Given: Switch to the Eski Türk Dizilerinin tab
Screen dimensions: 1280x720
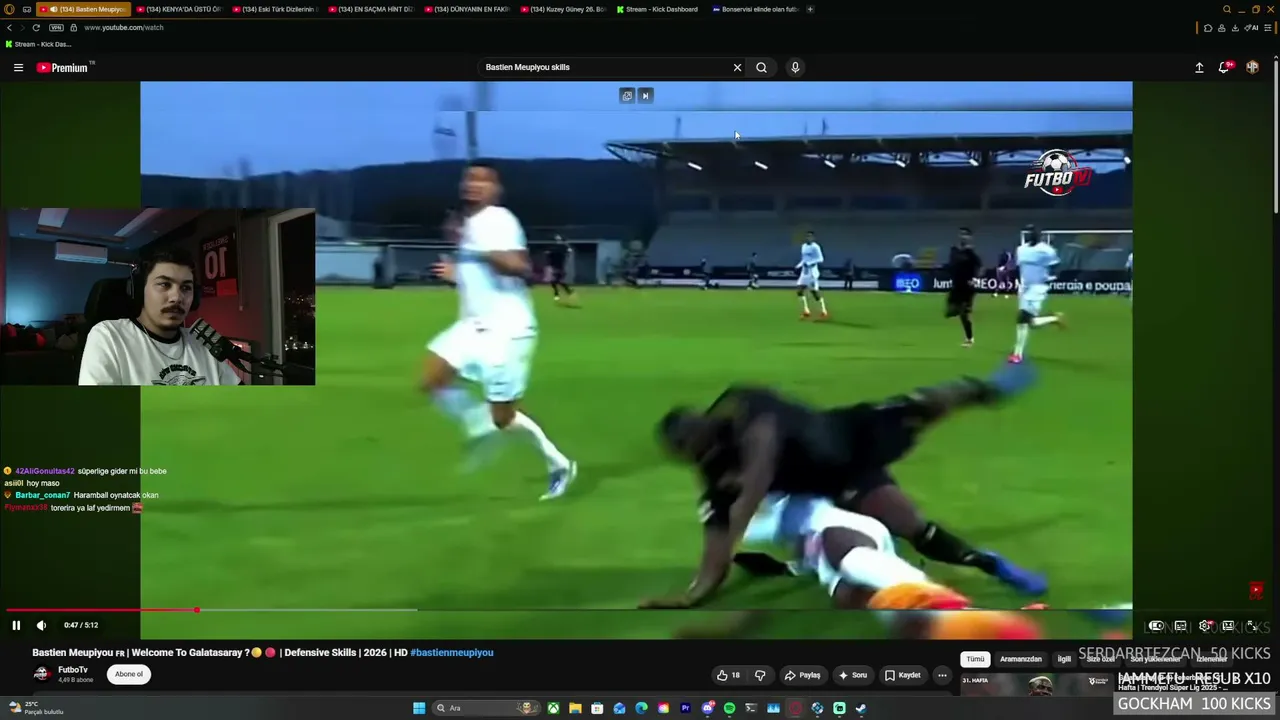Looking at the screenshot, I should tap(275, 9).
